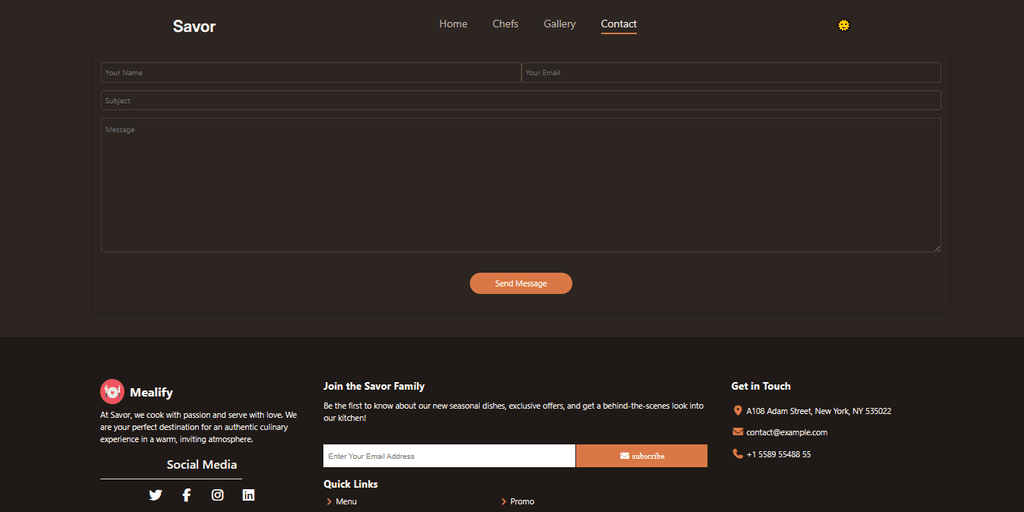This screenshot has height=512, width=1024.
Task: Click into the Subject field
Action: coord(520,101)
